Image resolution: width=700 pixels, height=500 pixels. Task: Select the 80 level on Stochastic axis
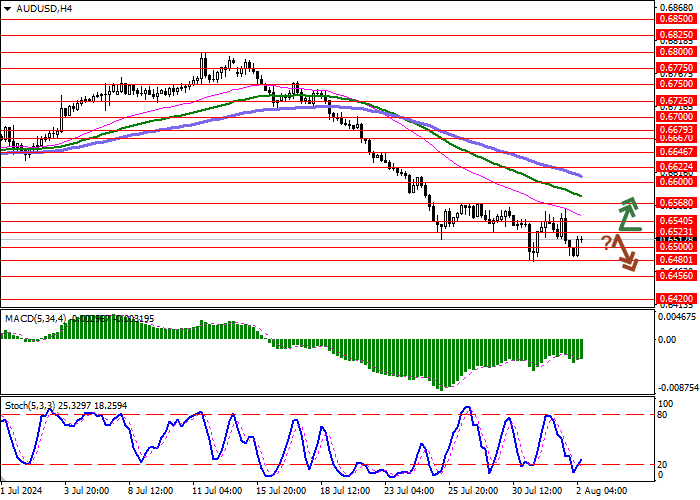coord(663,415)
